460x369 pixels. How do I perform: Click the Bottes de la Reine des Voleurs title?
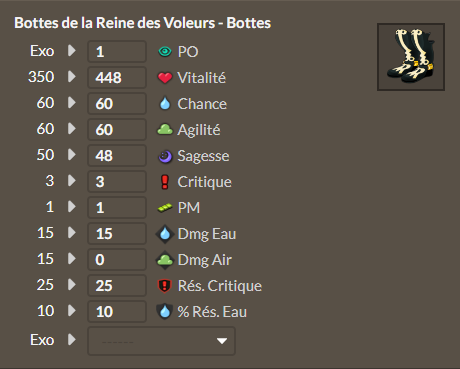(x=142, y=23)
